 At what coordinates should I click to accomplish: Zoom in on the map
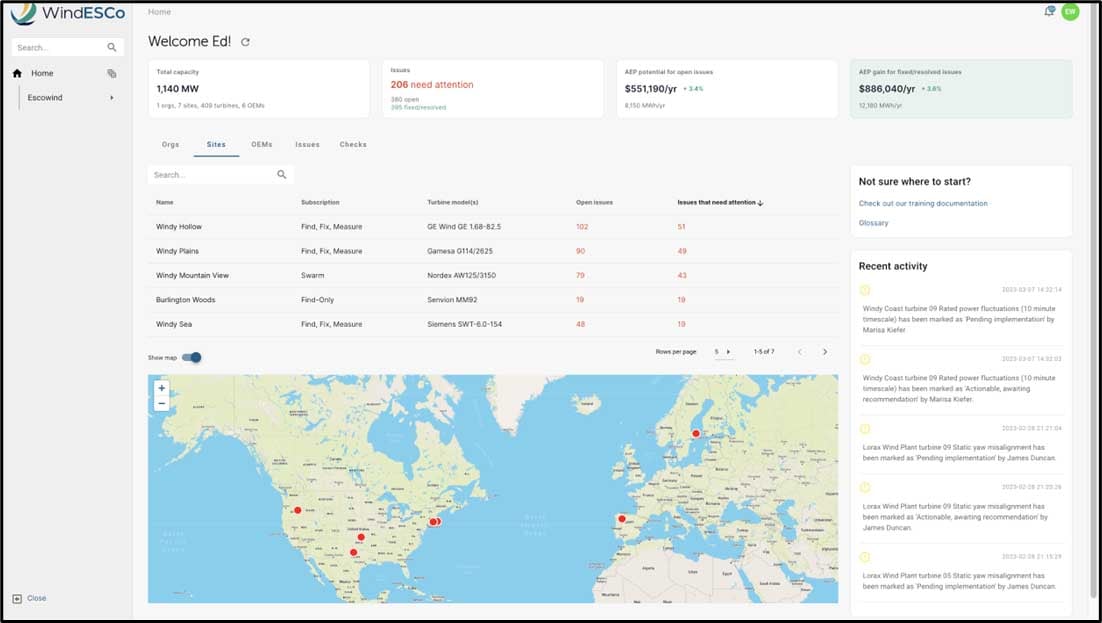(162, 388)
